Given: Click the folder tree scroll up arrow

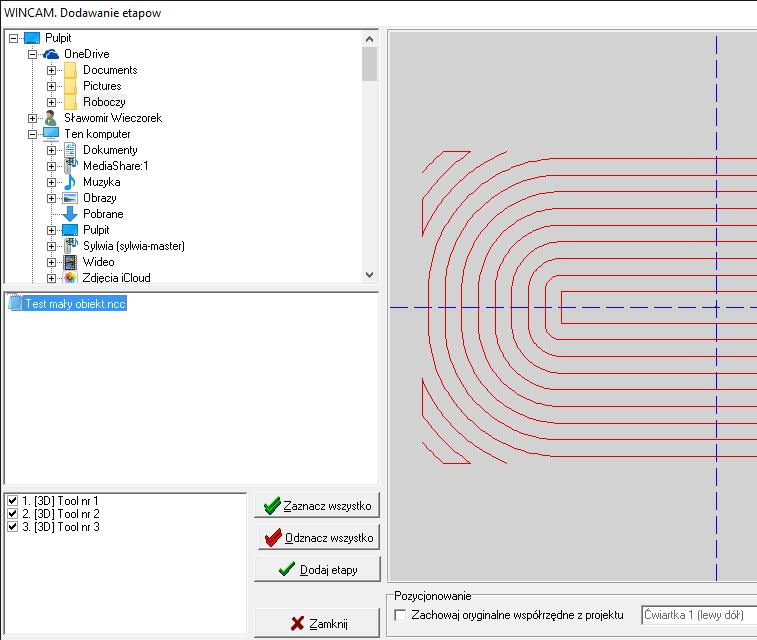Looking at the screenshot, I should (369, 39).
